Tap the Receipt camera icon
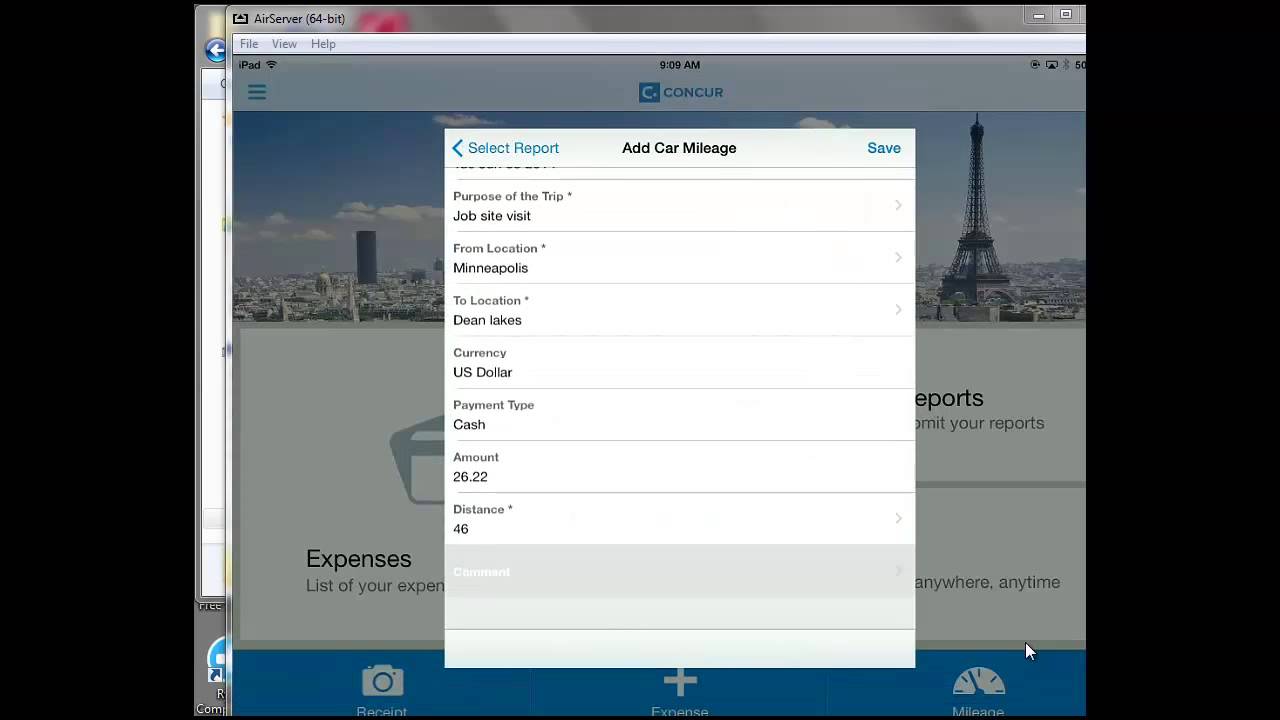 click(x=382, y=681)
